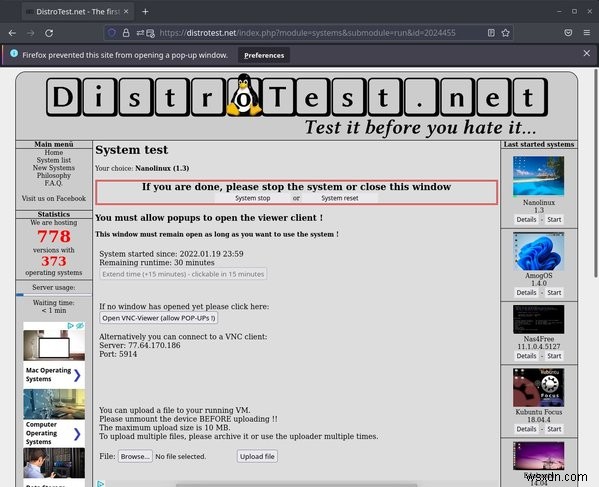This screenshot has height=487, width=599.
Task: Open a new tab with plus icon
Action: [145, 12]
